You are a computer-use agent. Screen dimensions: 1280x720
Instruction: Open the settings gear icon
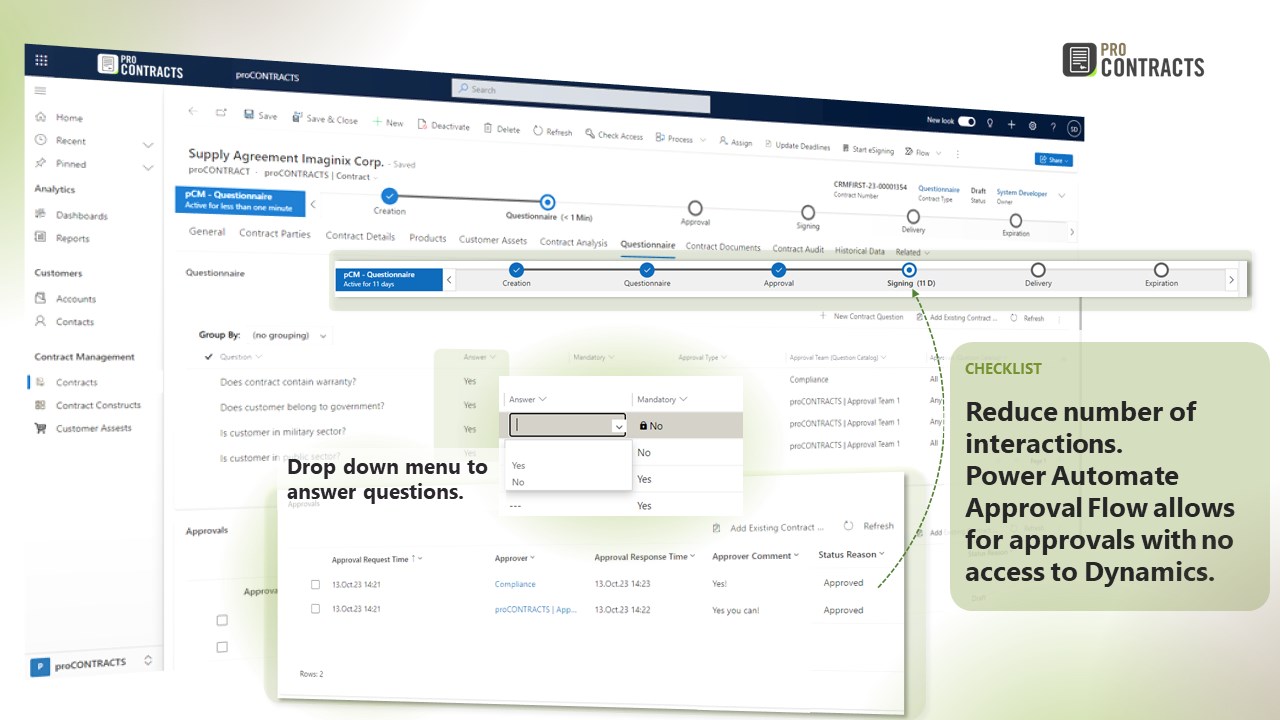click(x=1032, y=126)
